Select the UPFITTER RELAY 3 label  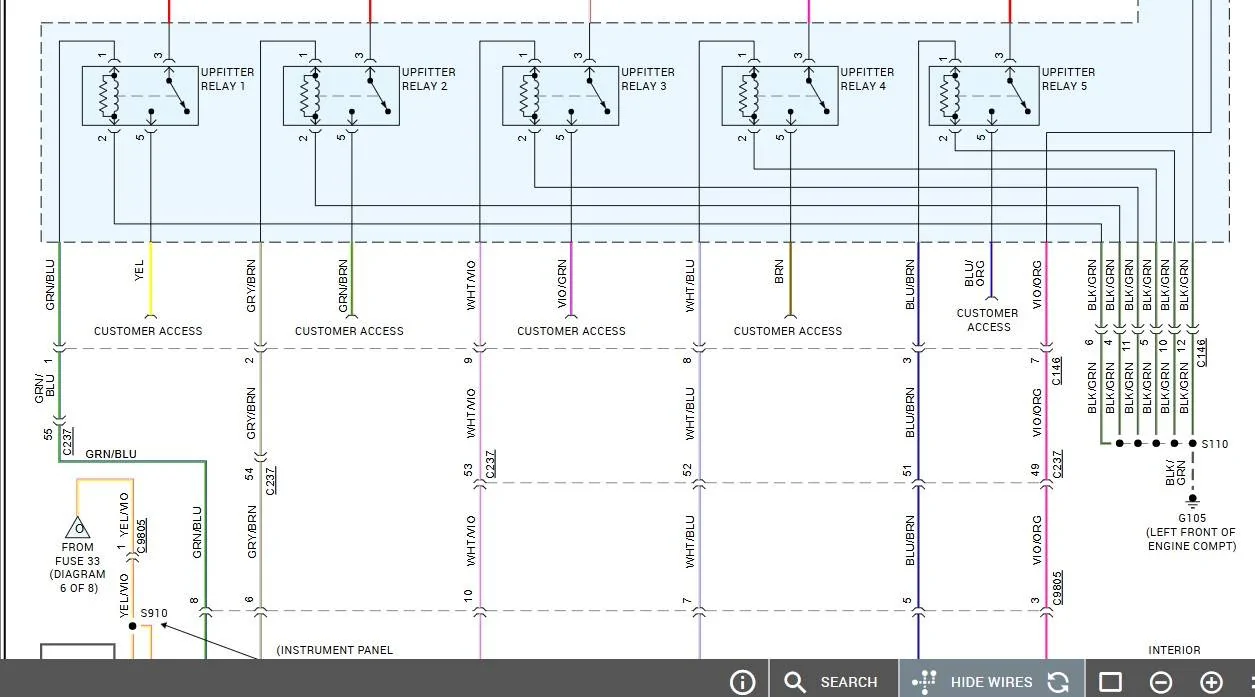[647, 79]
